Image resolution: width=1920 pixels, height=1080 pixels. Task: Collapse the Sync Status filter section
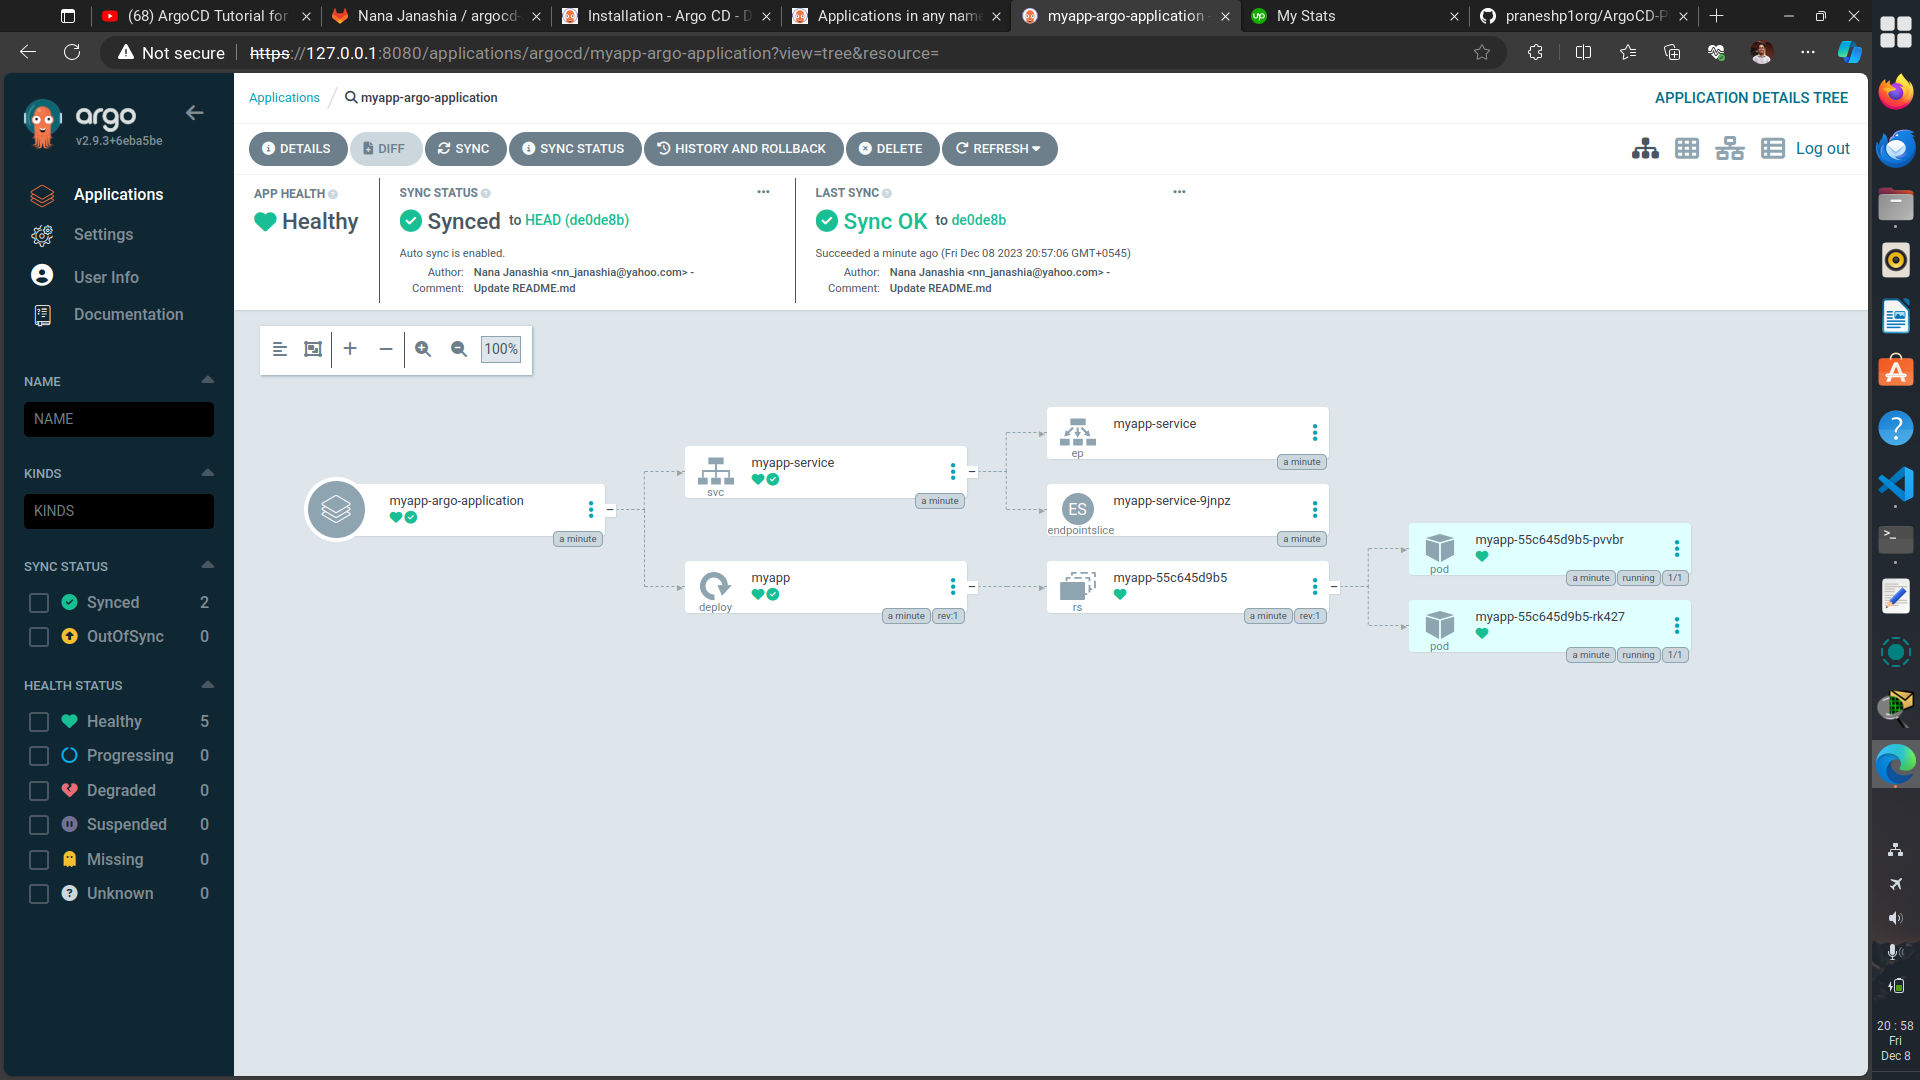point(208,566)
